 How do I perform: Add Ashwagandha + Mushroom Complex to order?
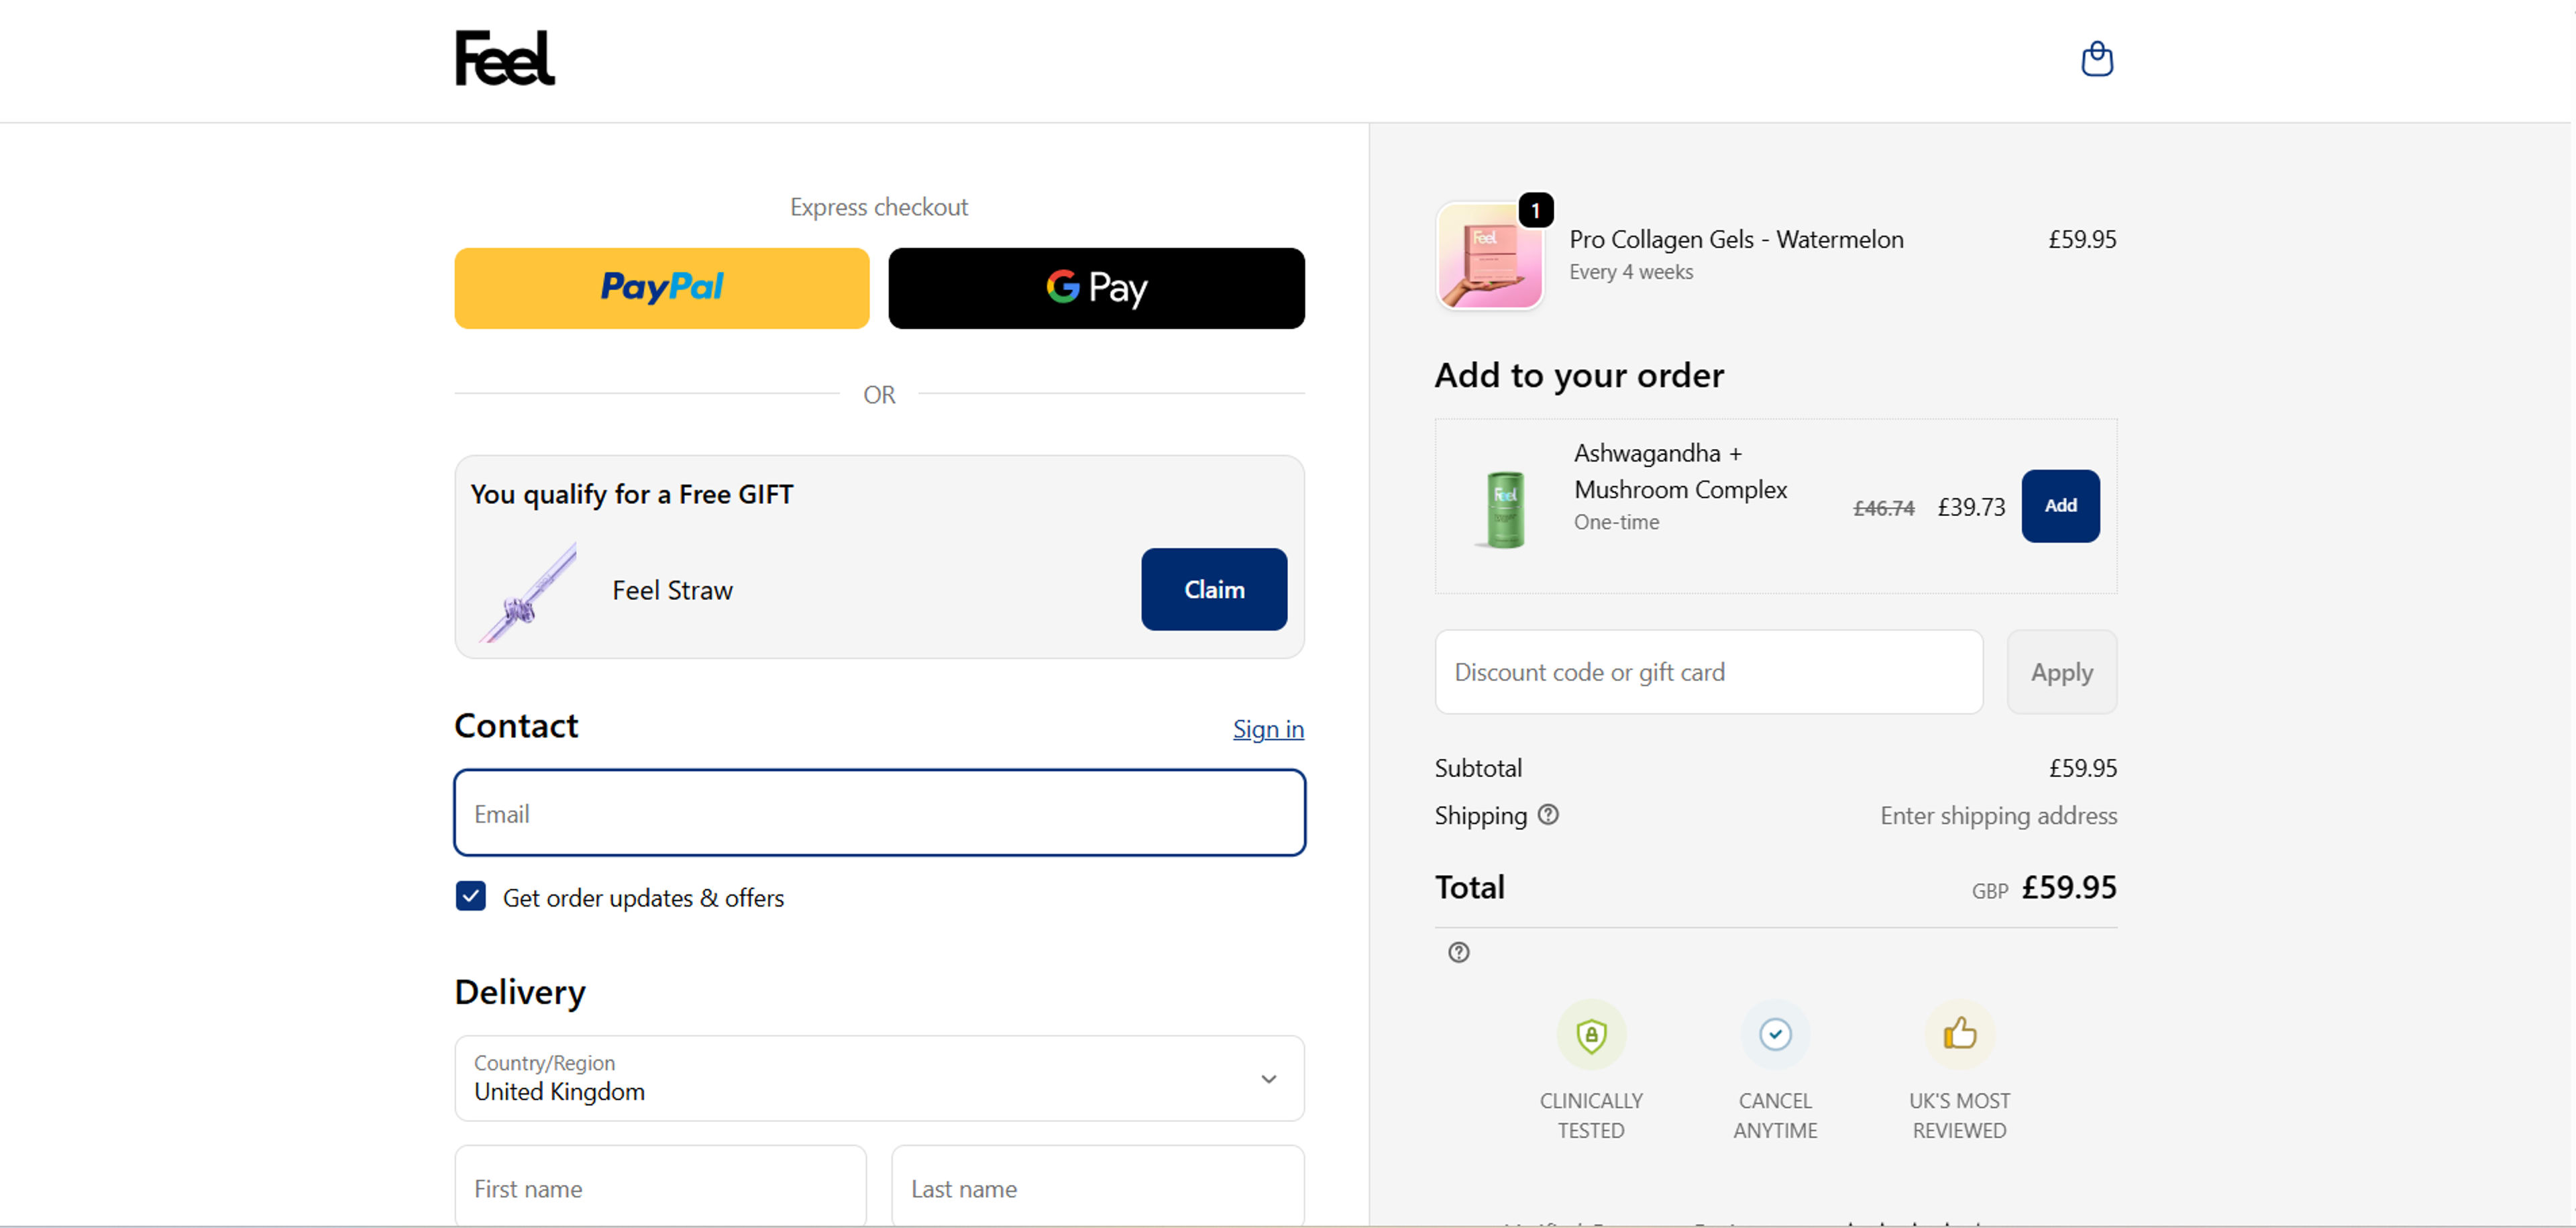tap(2060, 506)
